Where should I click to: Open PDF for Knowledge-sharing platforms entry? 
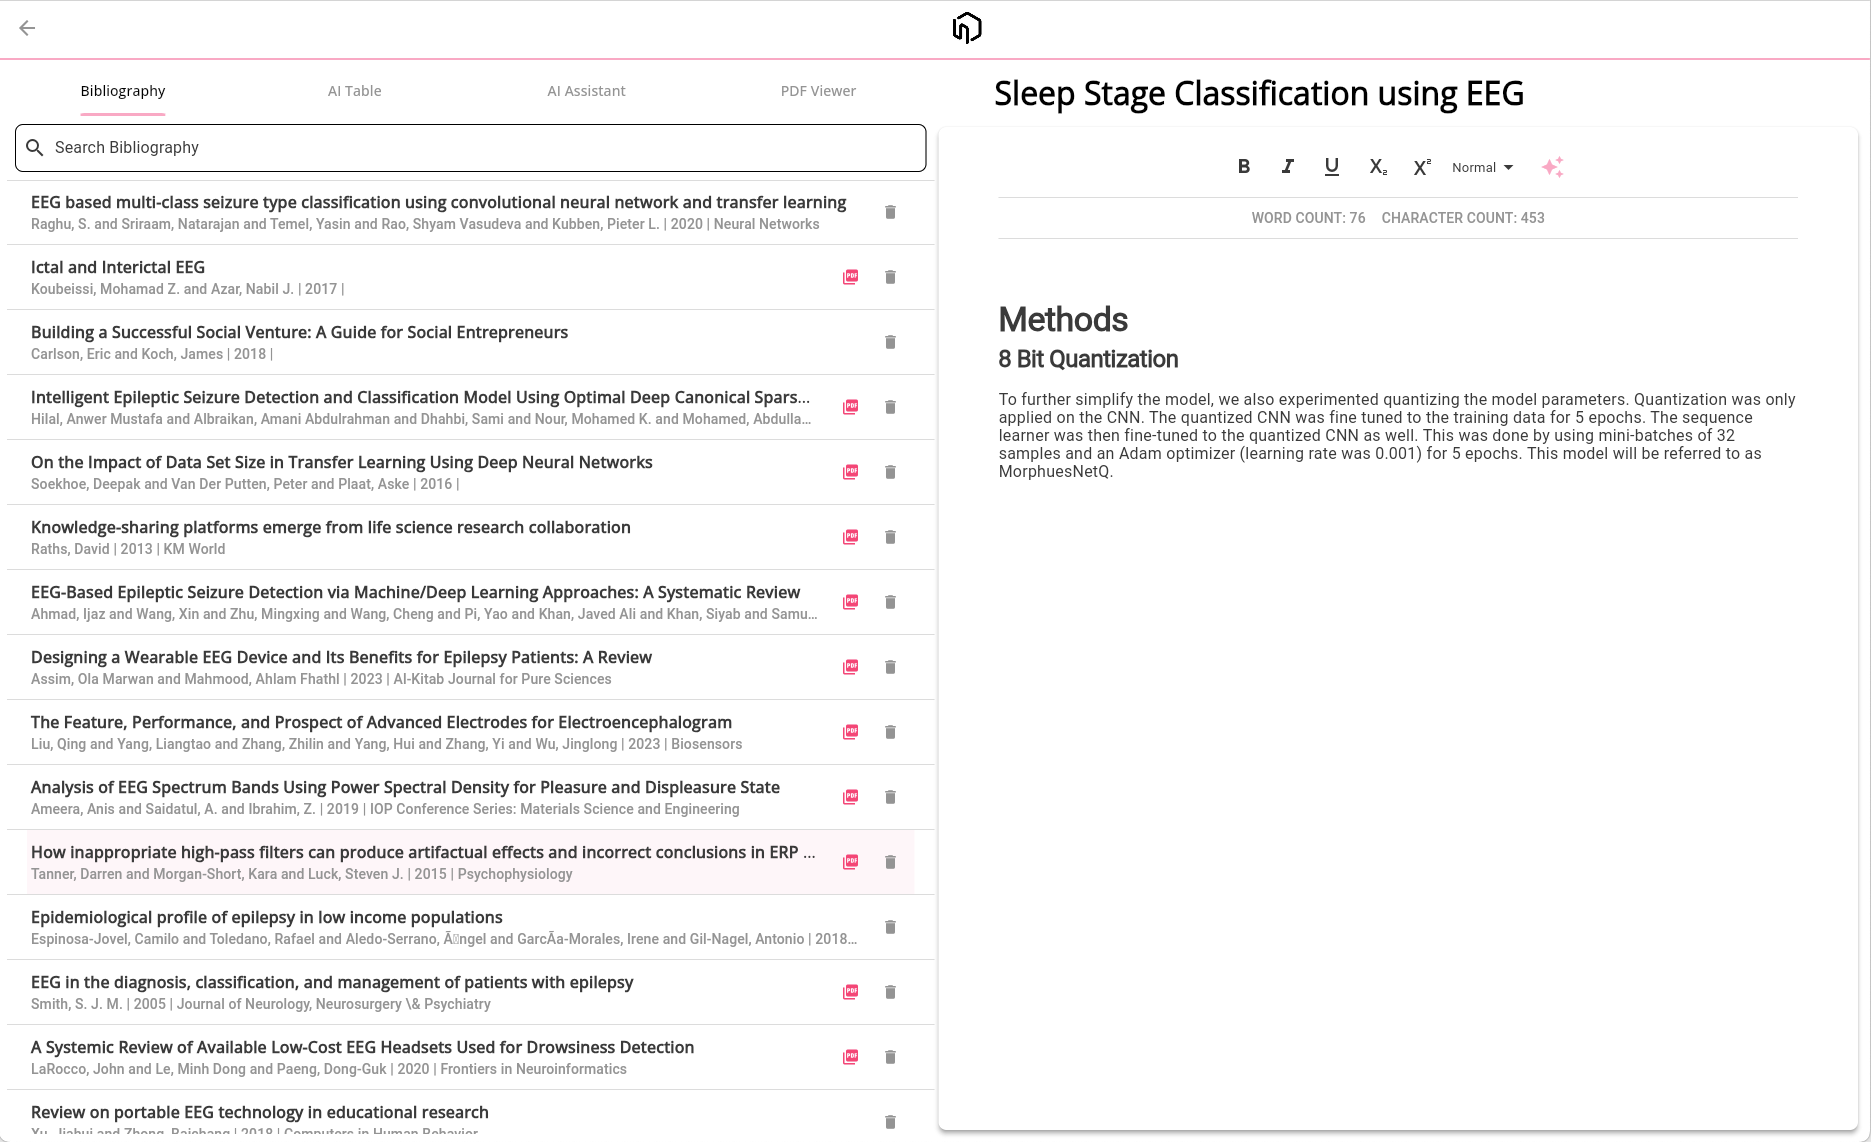click(x=850, y=537)
